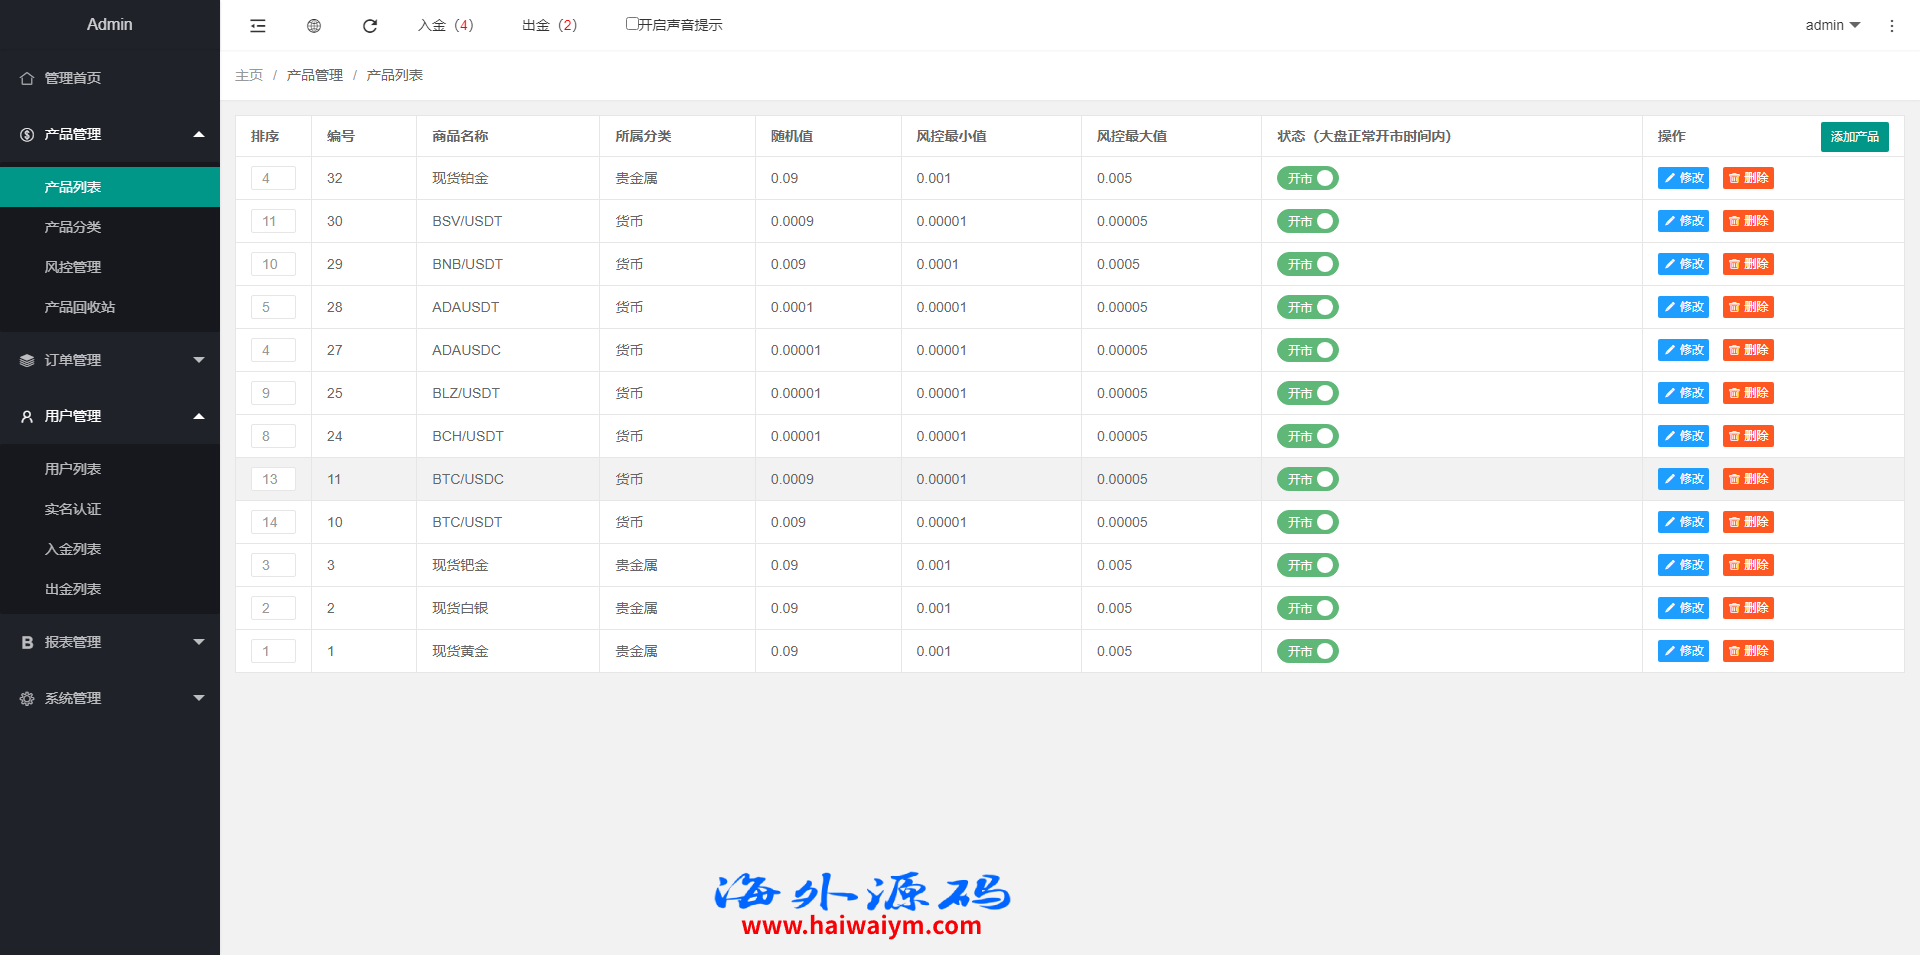Click the sort order field for BTC/USDC
The height and width of the screenshot is (955, 1920).
point(273,479)
